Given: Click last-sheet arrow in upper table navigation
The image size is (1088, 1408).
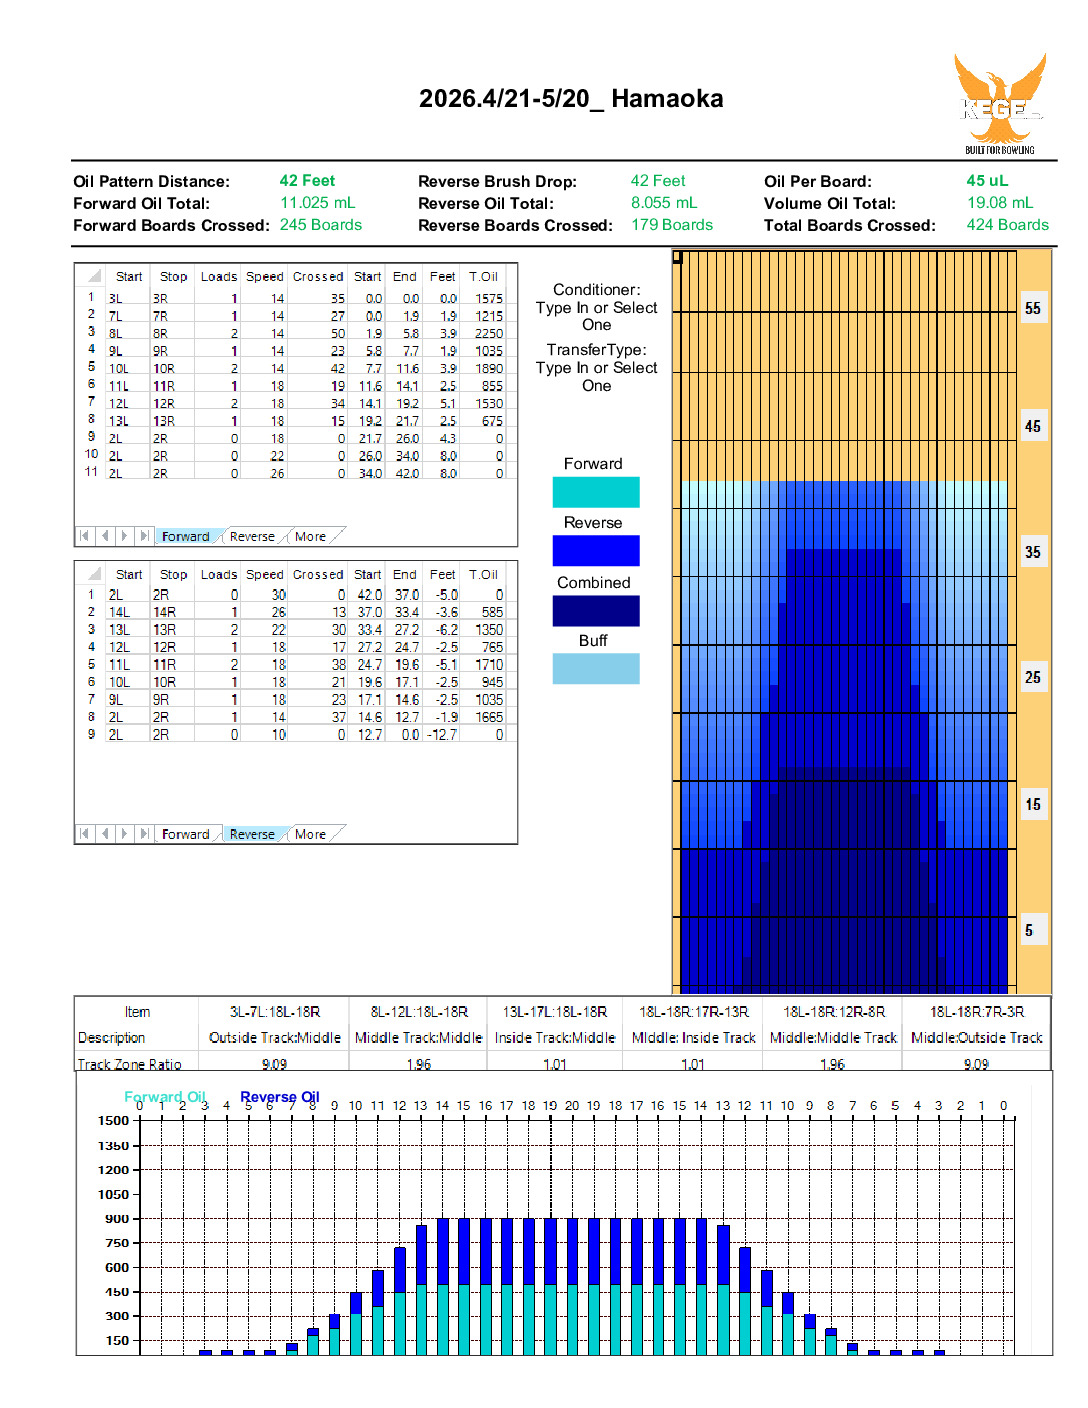Looking at the screenshot, I should tap(144, 536).
